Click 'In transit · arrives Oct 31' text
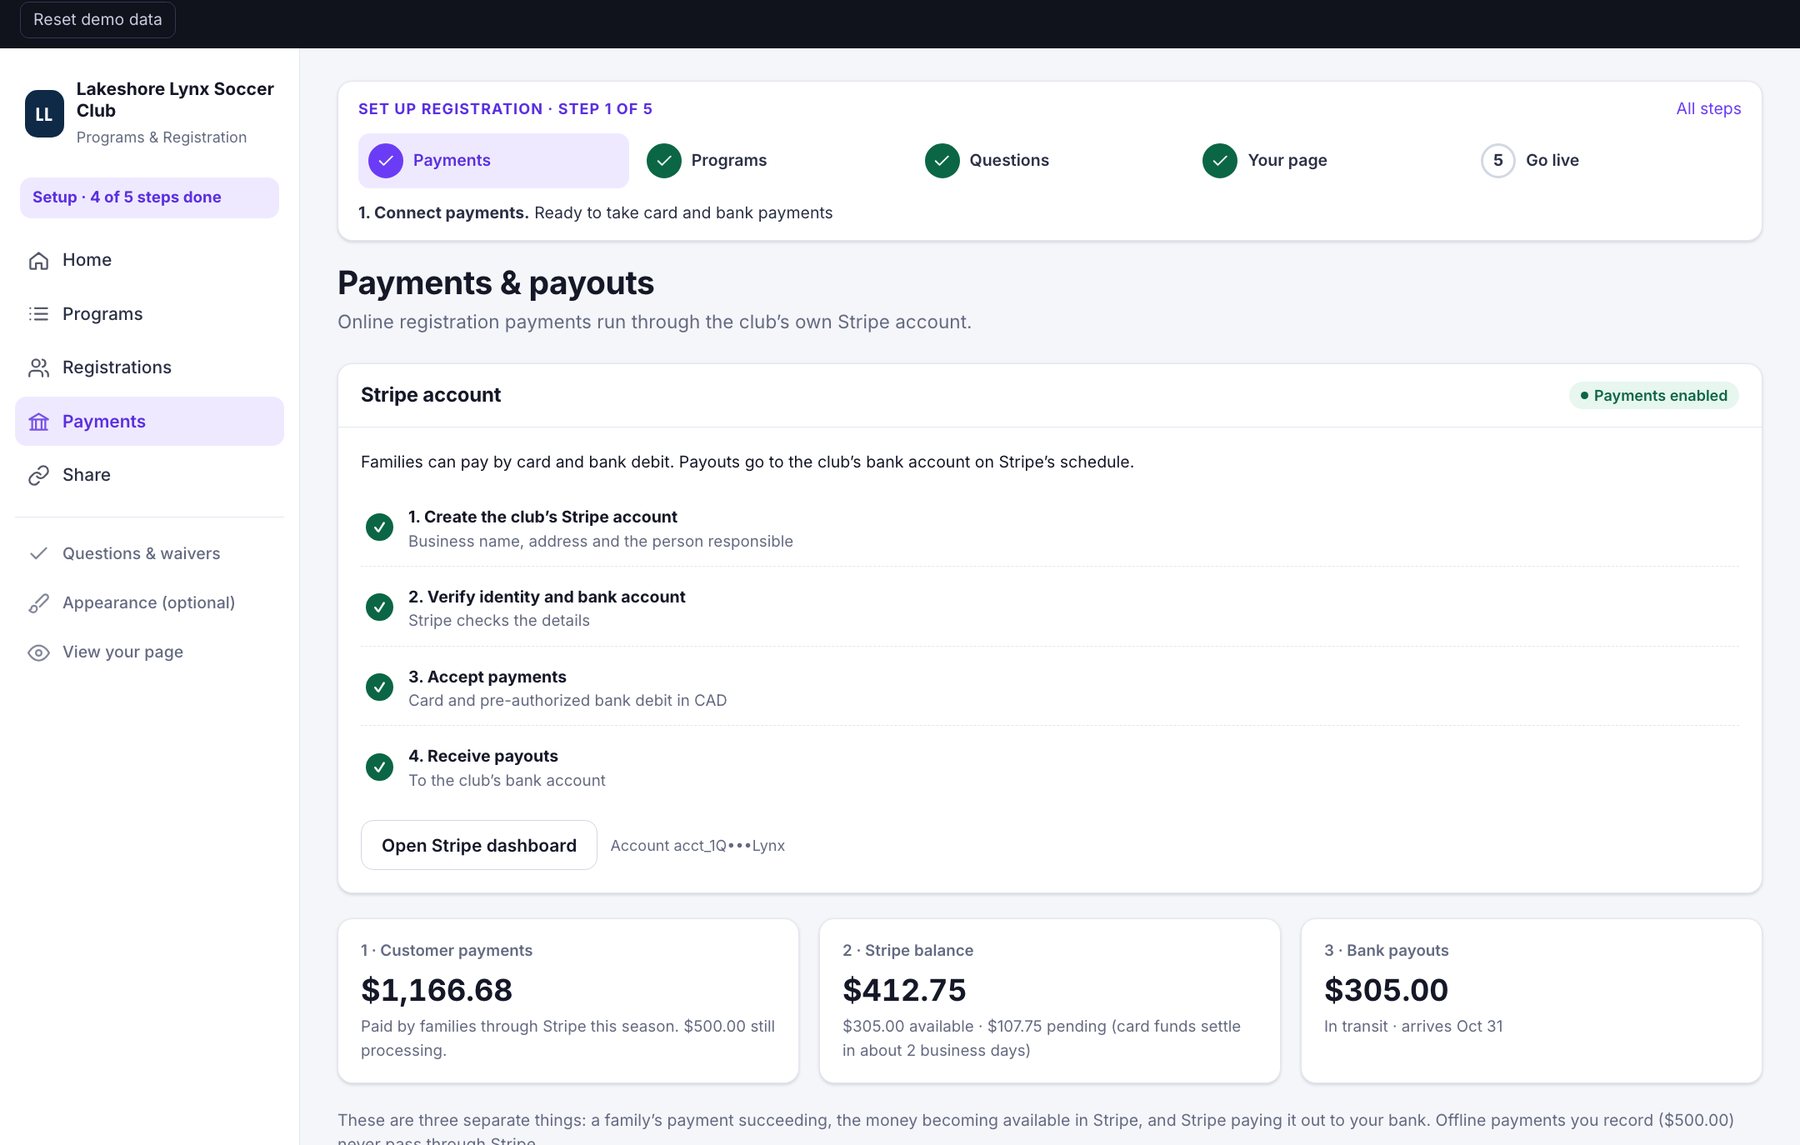1800x1145 pixels. pos(1413,1027)
